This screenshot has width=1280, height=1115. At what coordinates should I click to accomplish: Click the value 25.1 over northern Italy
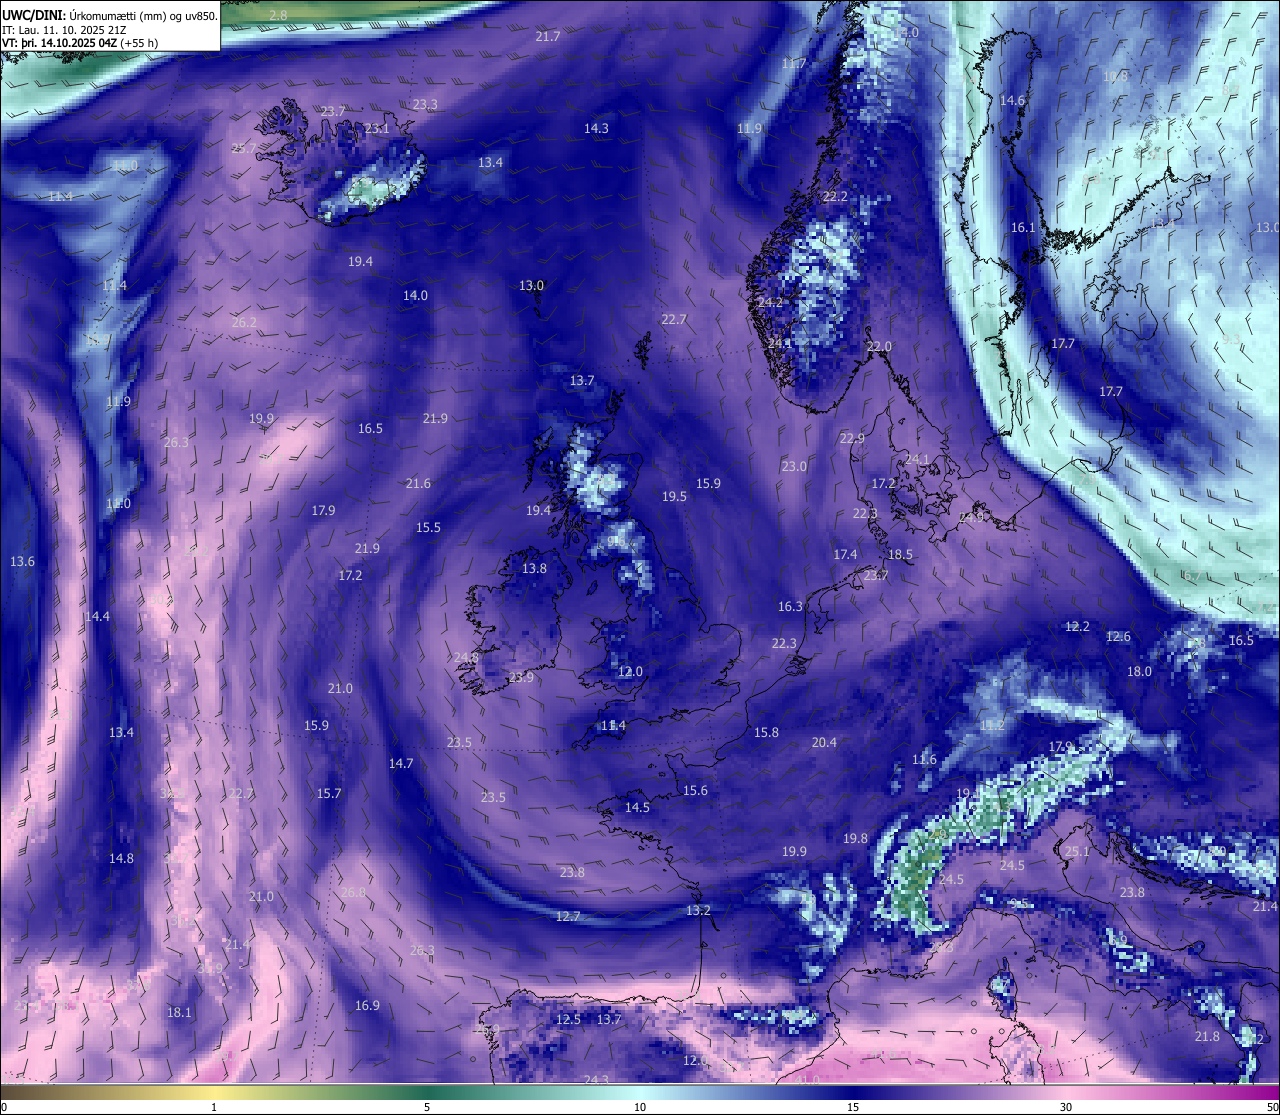click(x=1077, y=852)
